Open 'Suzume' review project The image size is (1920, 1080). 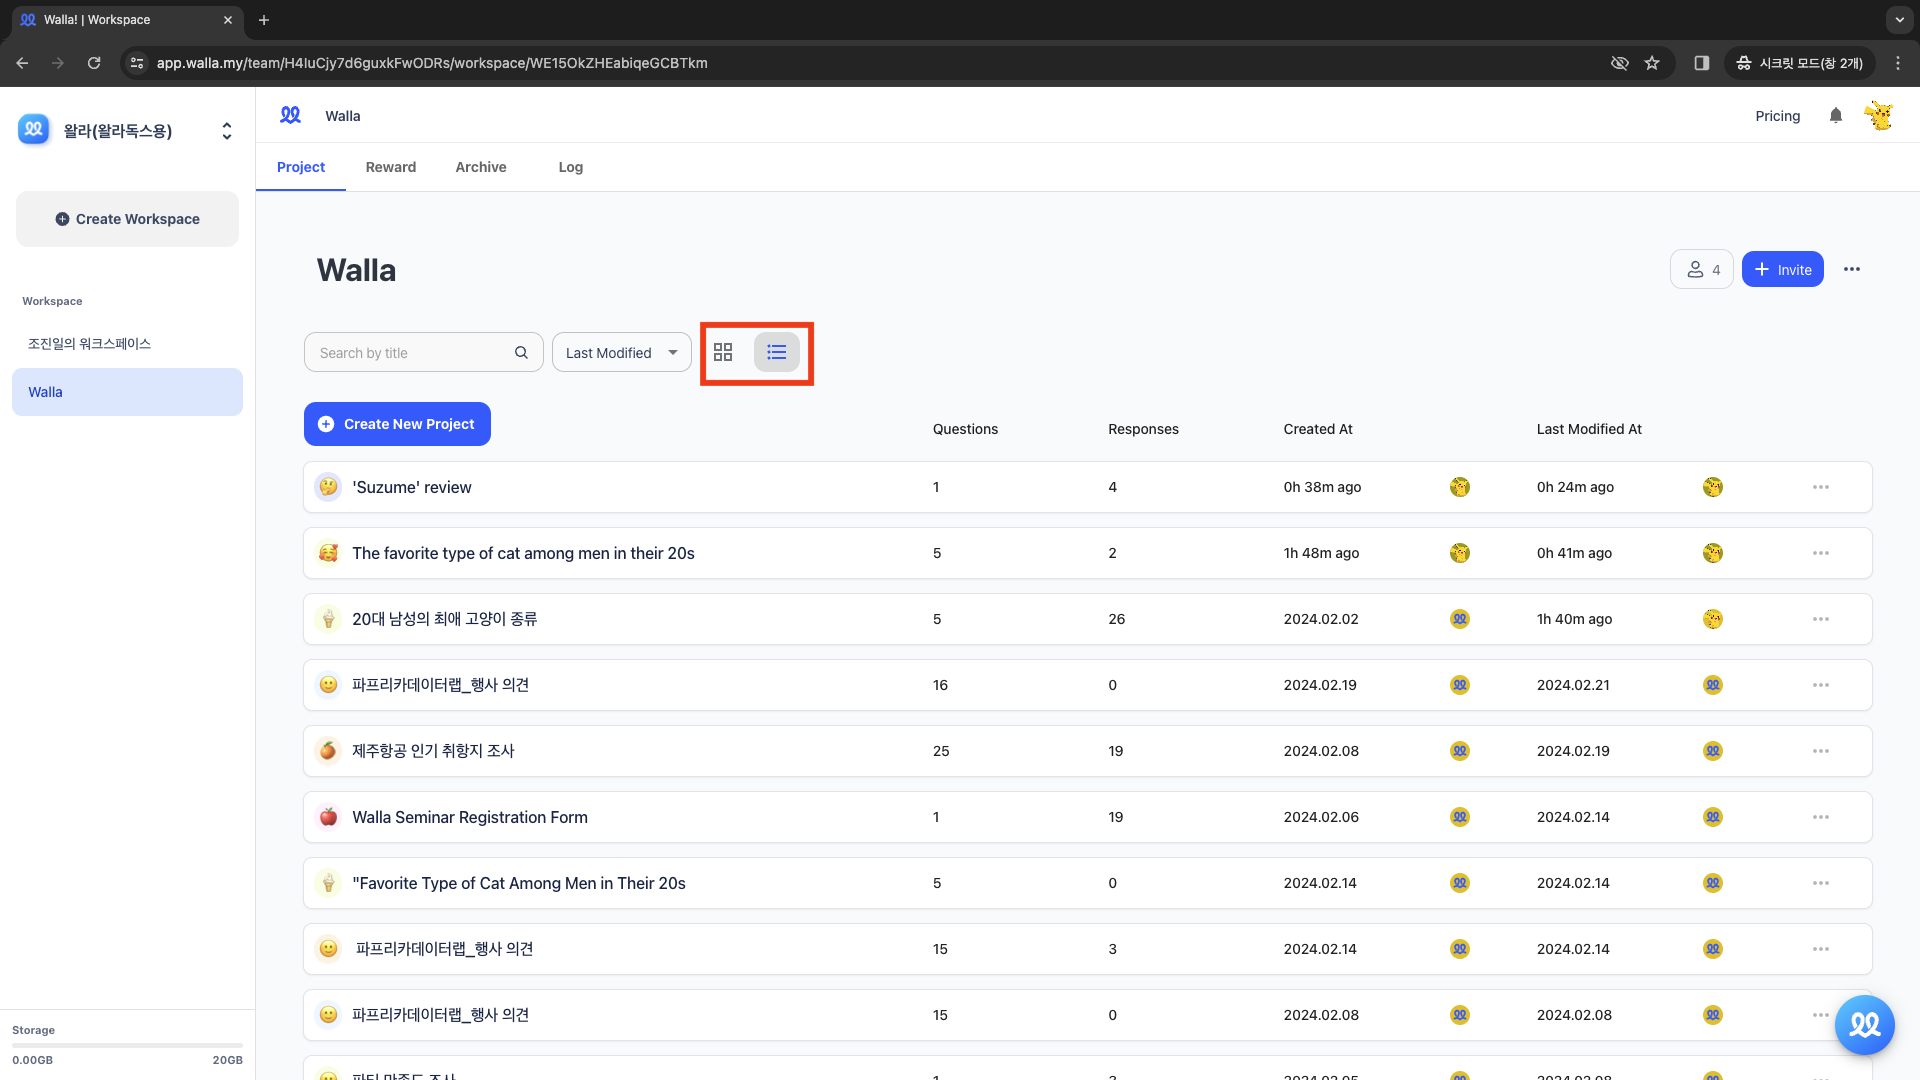1087,487
